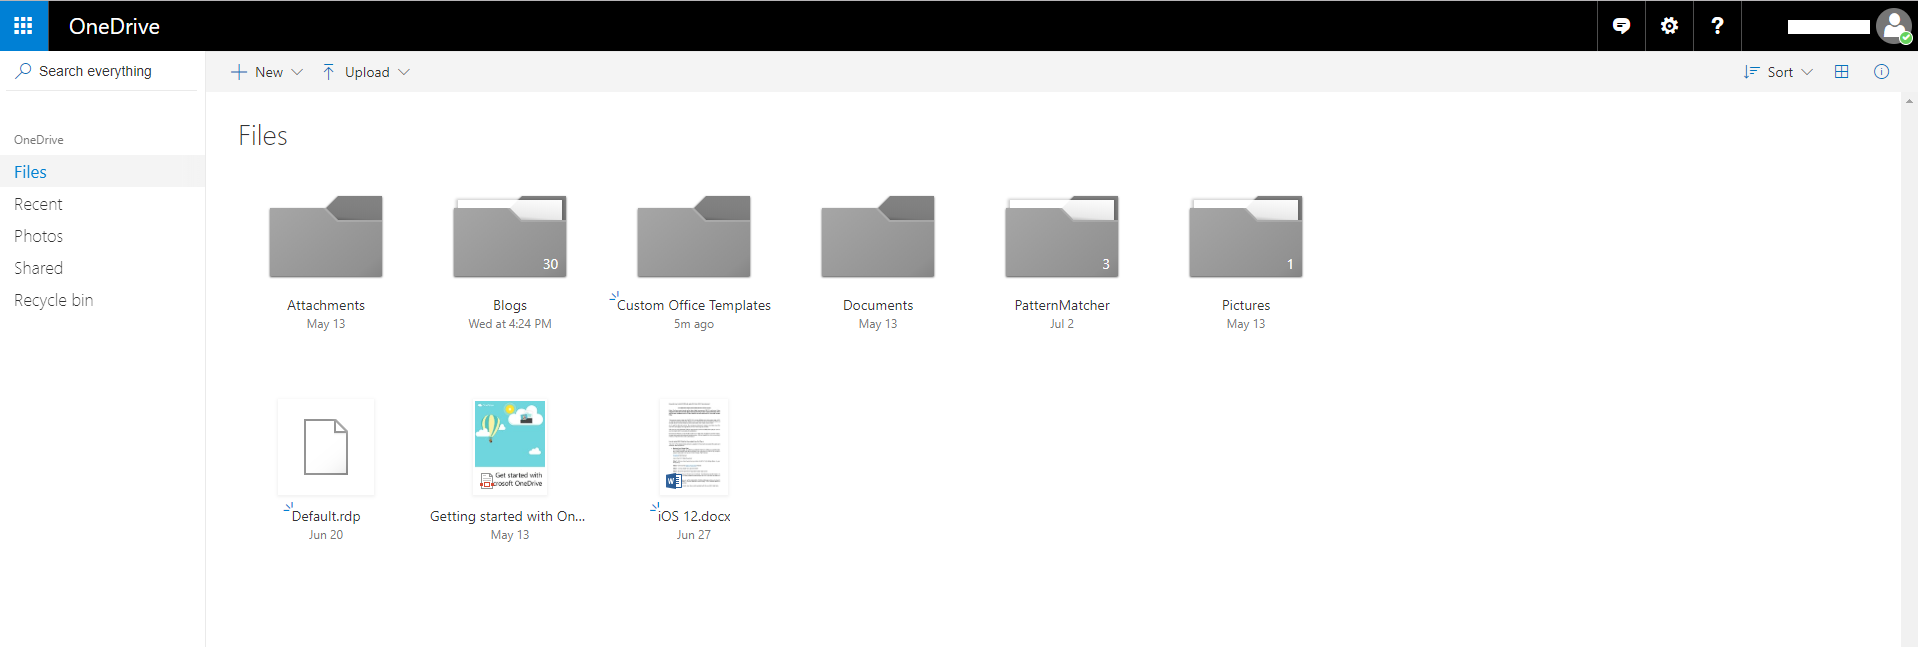Click the Upload arrow icon
Screen dimensions: 1918x647
point(328,72)
